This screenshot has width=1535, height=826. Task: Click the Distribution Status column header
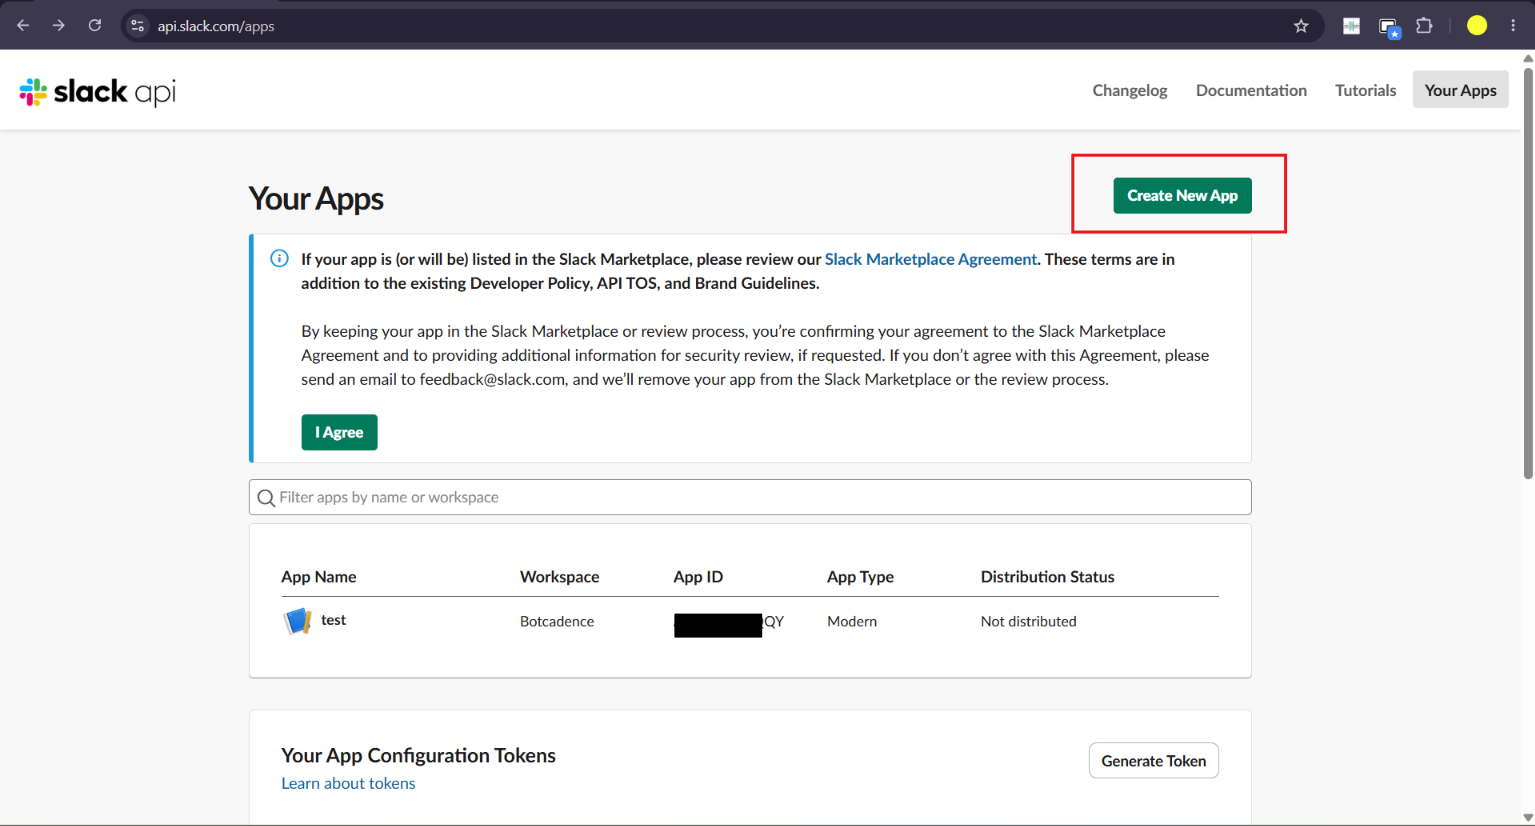pyautogui.click(x=1047, y=577)
